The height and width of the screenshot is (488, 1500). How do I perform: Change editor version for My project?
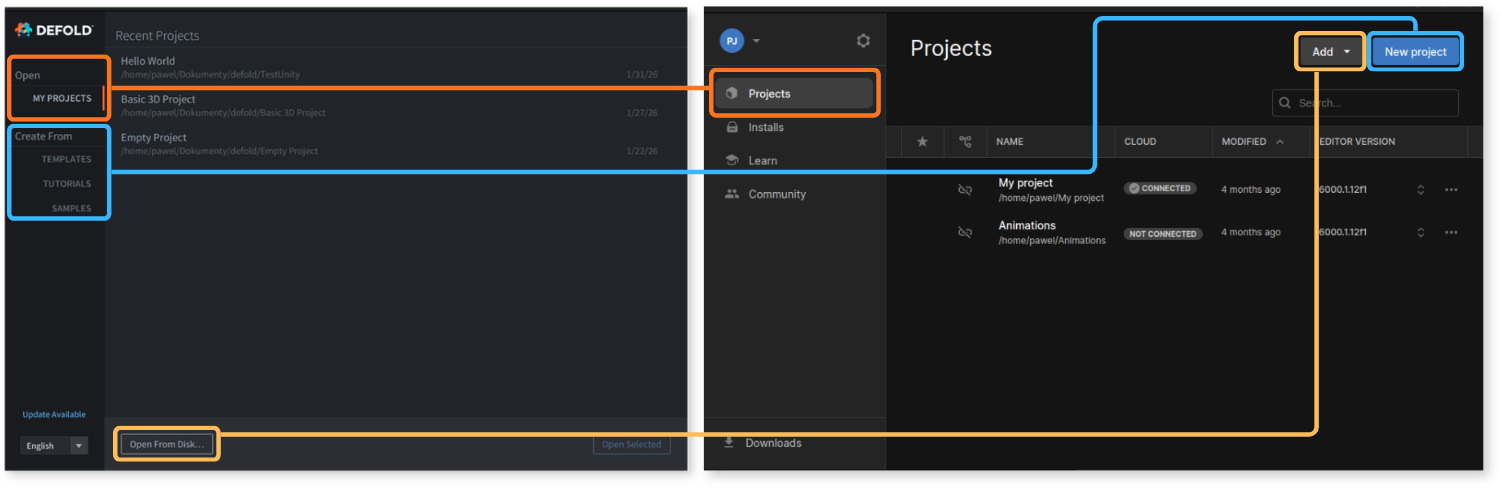(1420, 190)
